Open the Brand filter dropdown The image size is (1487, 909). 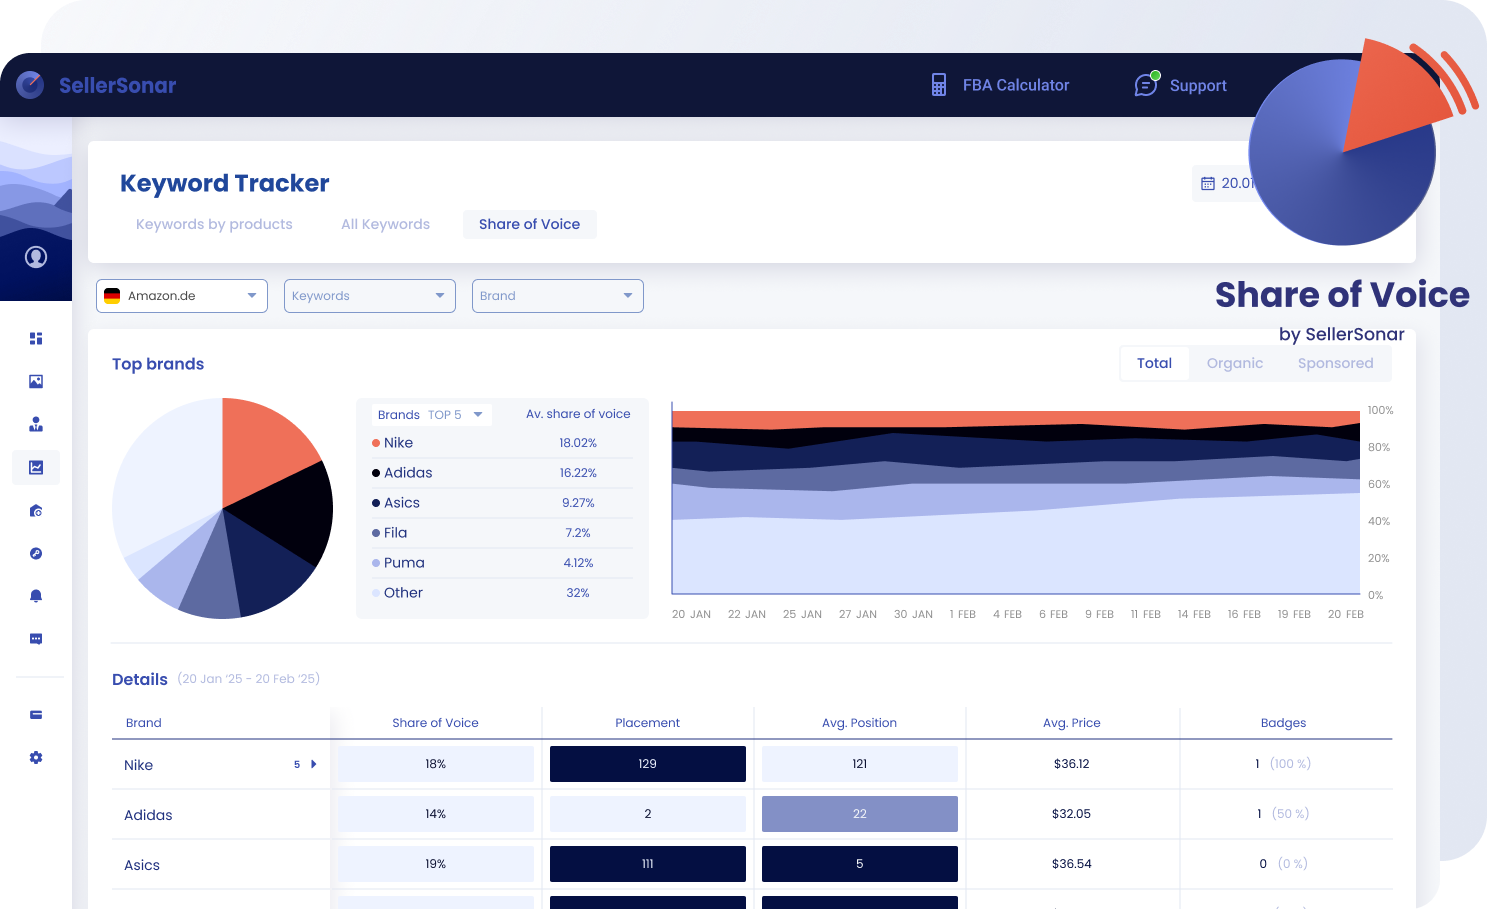558,296
